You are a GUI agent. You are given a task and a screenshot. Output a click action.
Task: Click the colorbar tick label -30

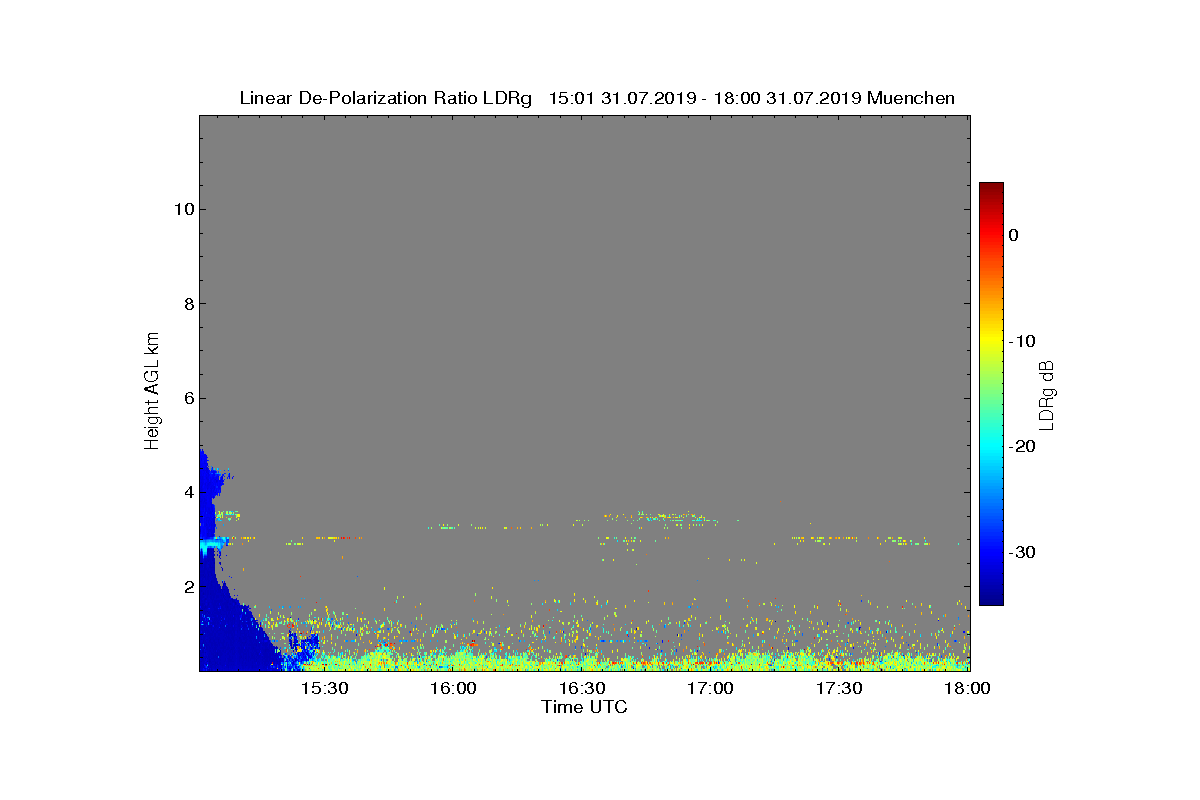point(1021,553)
